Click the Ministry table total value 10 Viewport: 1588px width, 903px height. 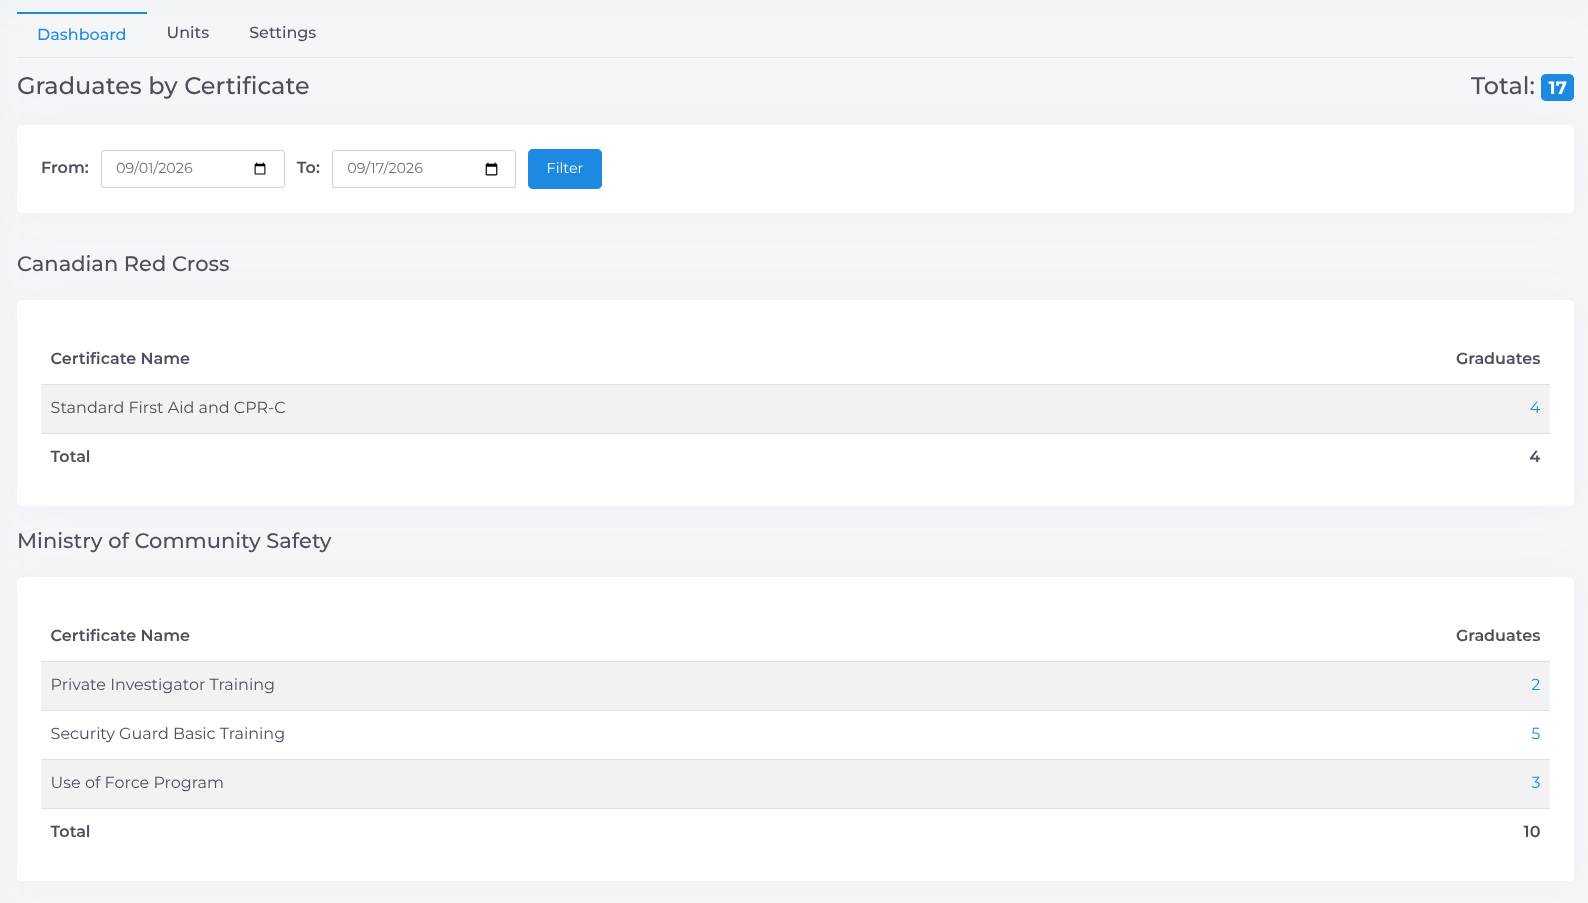pyautogui.click(x=1532, y=832)
